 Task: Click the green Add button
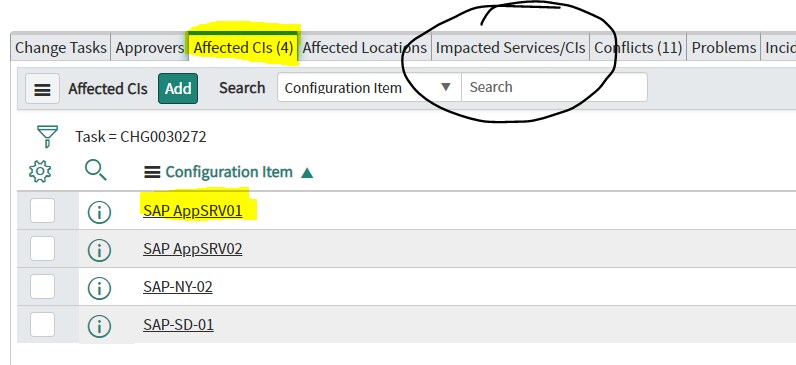pyautogui.click(x=178, y=88)
